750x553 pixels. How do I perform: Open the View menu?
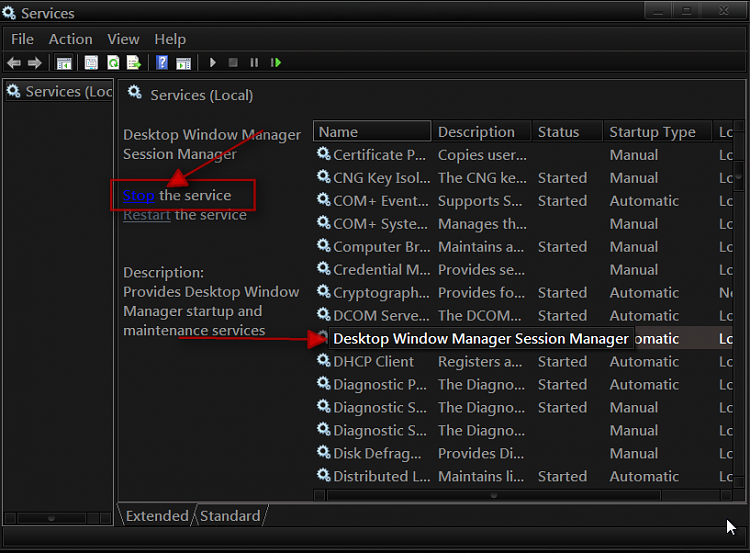point(123,39)
